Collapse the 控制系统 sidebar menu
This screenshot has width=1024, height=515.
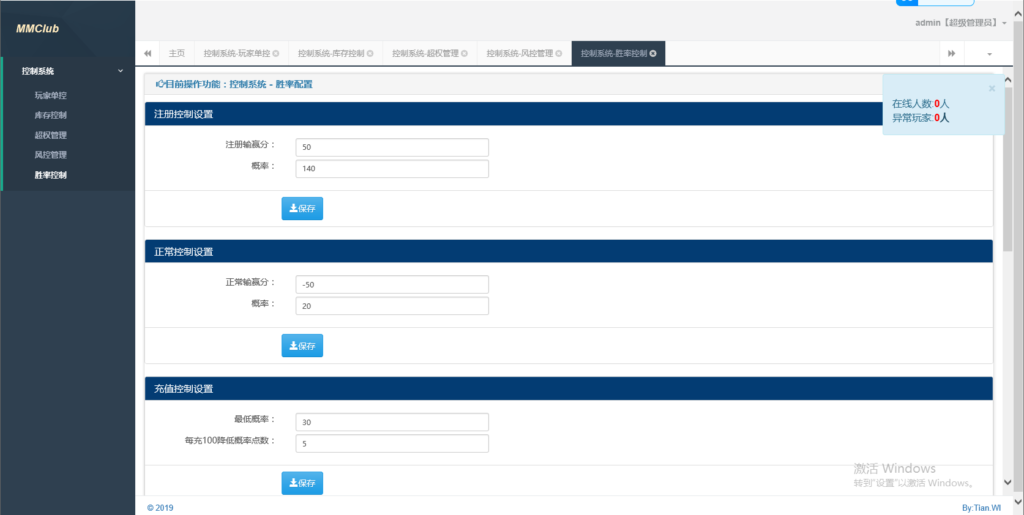tap(120, 71)
